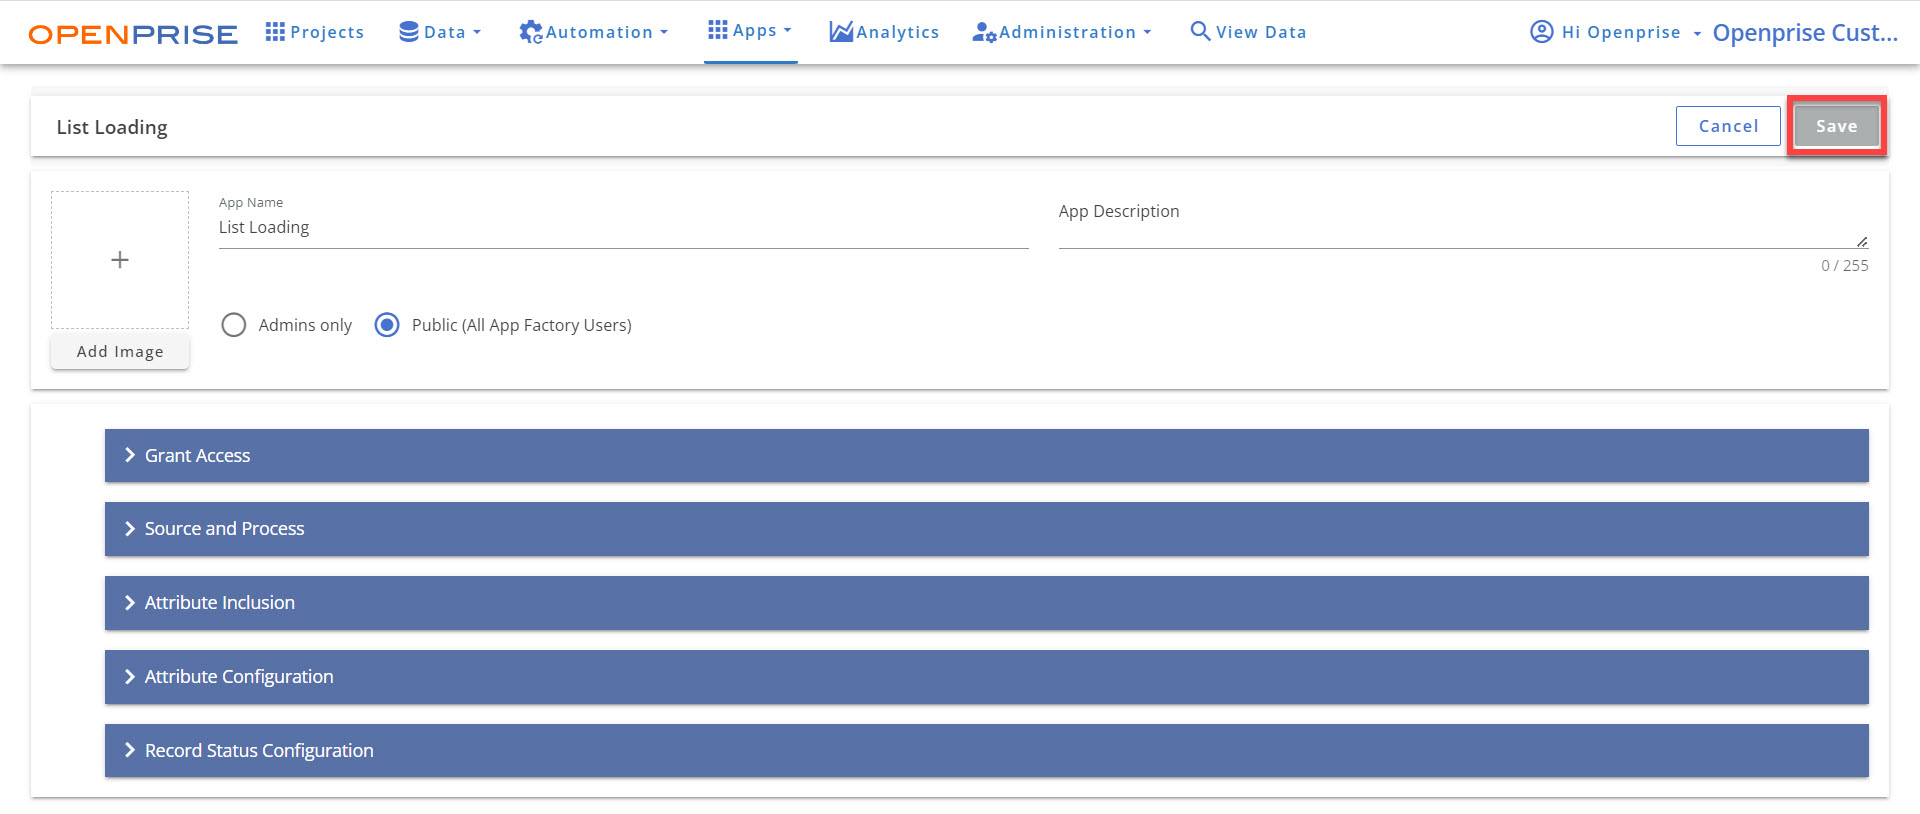Viewport: 1920px width, 814px height.
Task: Select Public (All App Factory Users) option
Action: tap(387, 325)
